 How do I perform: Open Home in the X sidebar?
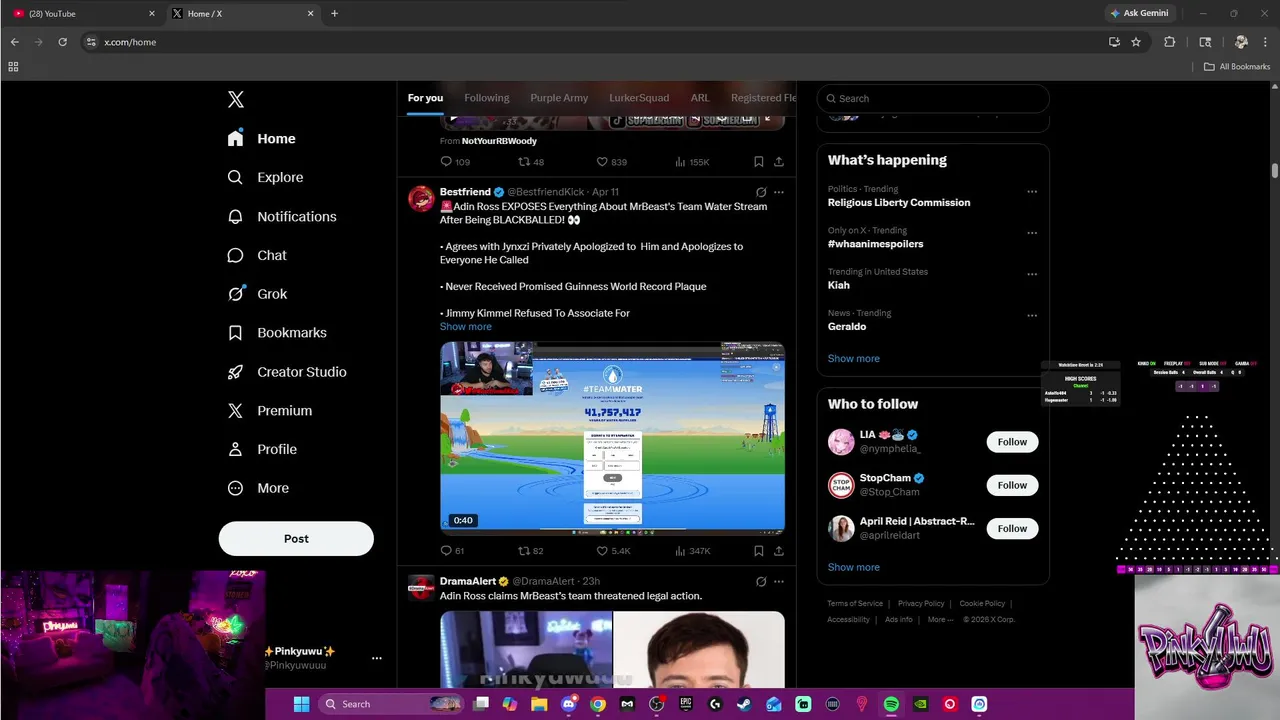click(261, 139)
